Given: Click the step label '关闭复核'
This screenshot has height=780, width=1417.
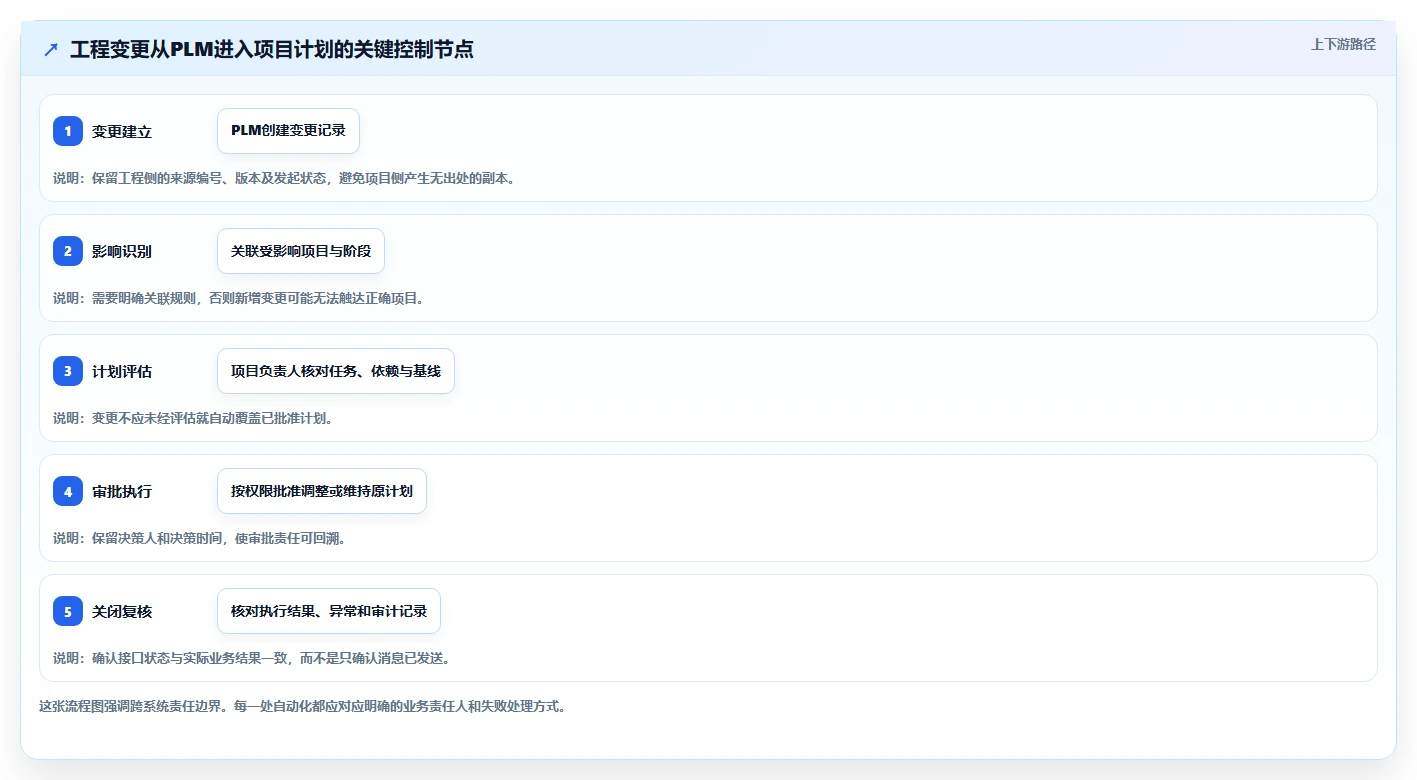Looking at the screenshot, I should [x=122, y=612].
